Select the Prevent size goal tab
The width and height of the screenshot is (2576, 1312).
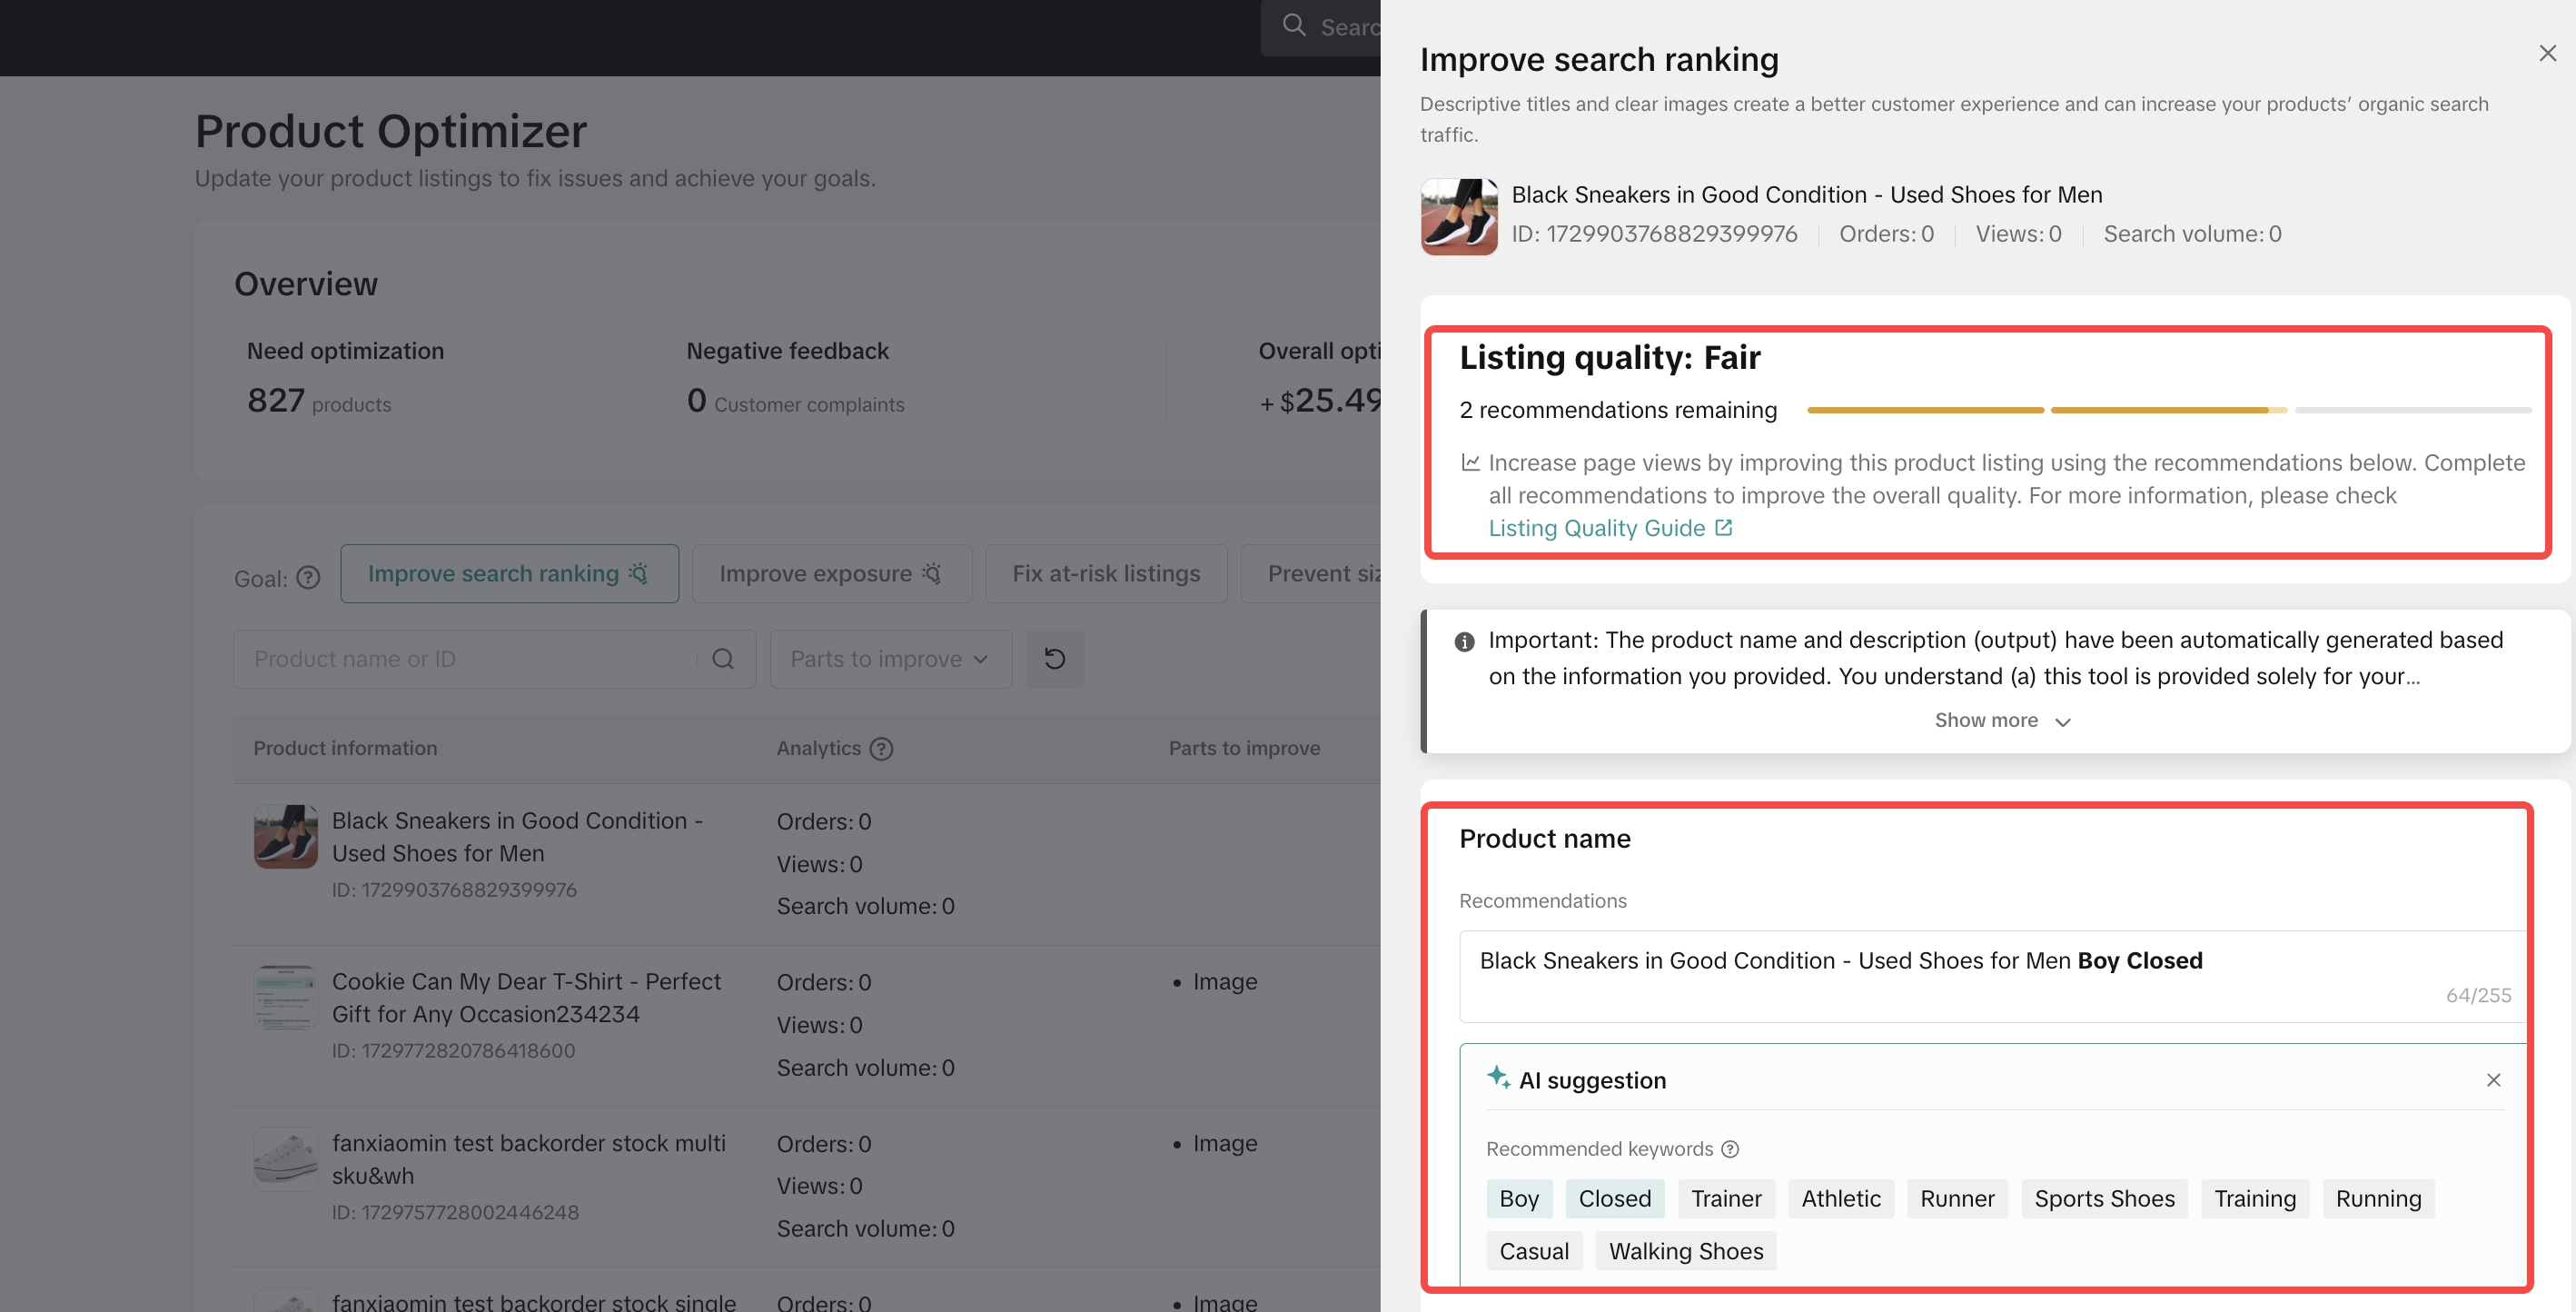pyautogui.click(x=1311, y=573)
